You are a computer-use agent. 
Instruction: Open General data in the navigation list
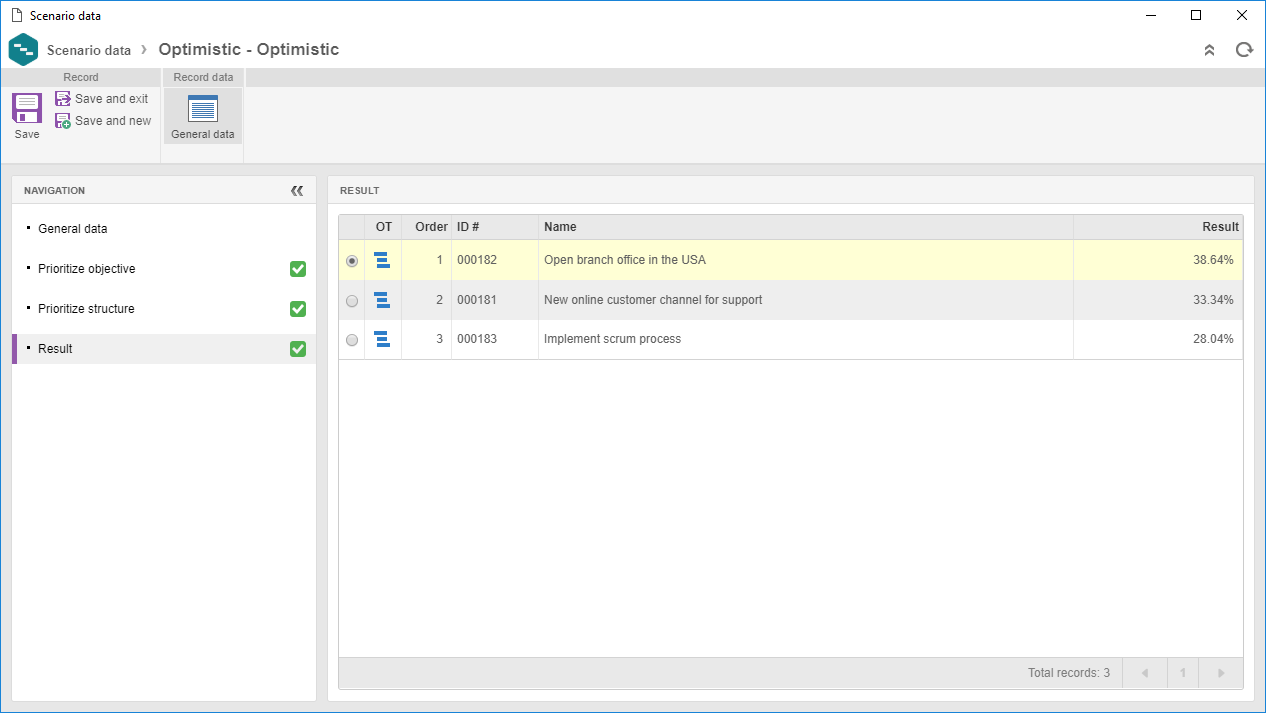(164, 229)
